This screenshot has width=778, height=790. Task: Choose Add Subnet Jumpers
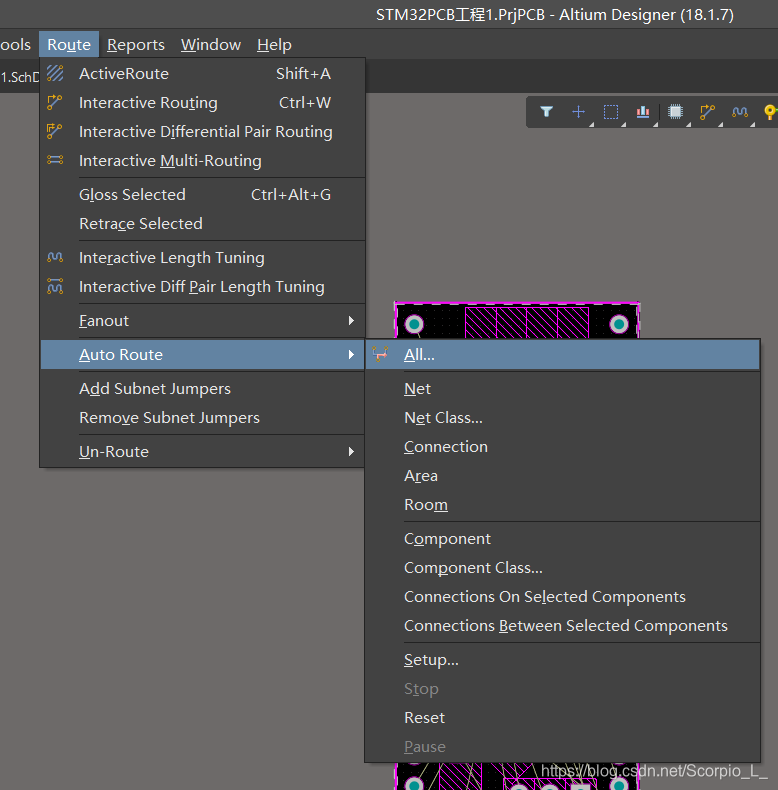203,388
